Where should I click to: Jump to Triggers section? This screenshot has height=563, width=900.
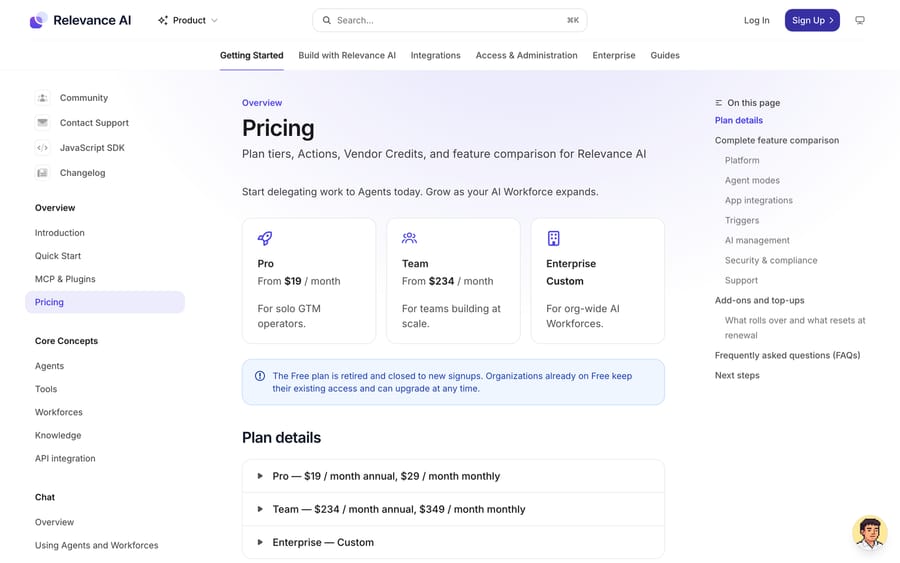(x=742, y=220)
